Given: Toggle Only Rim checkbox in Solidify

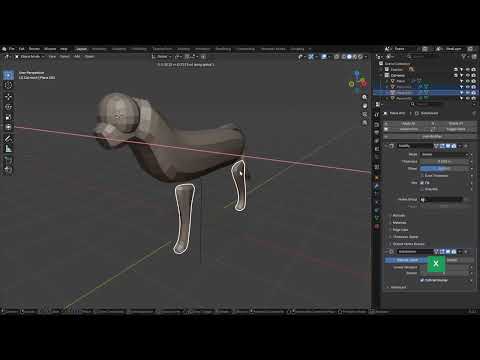Looking at the screenshot, I should 422,189.
